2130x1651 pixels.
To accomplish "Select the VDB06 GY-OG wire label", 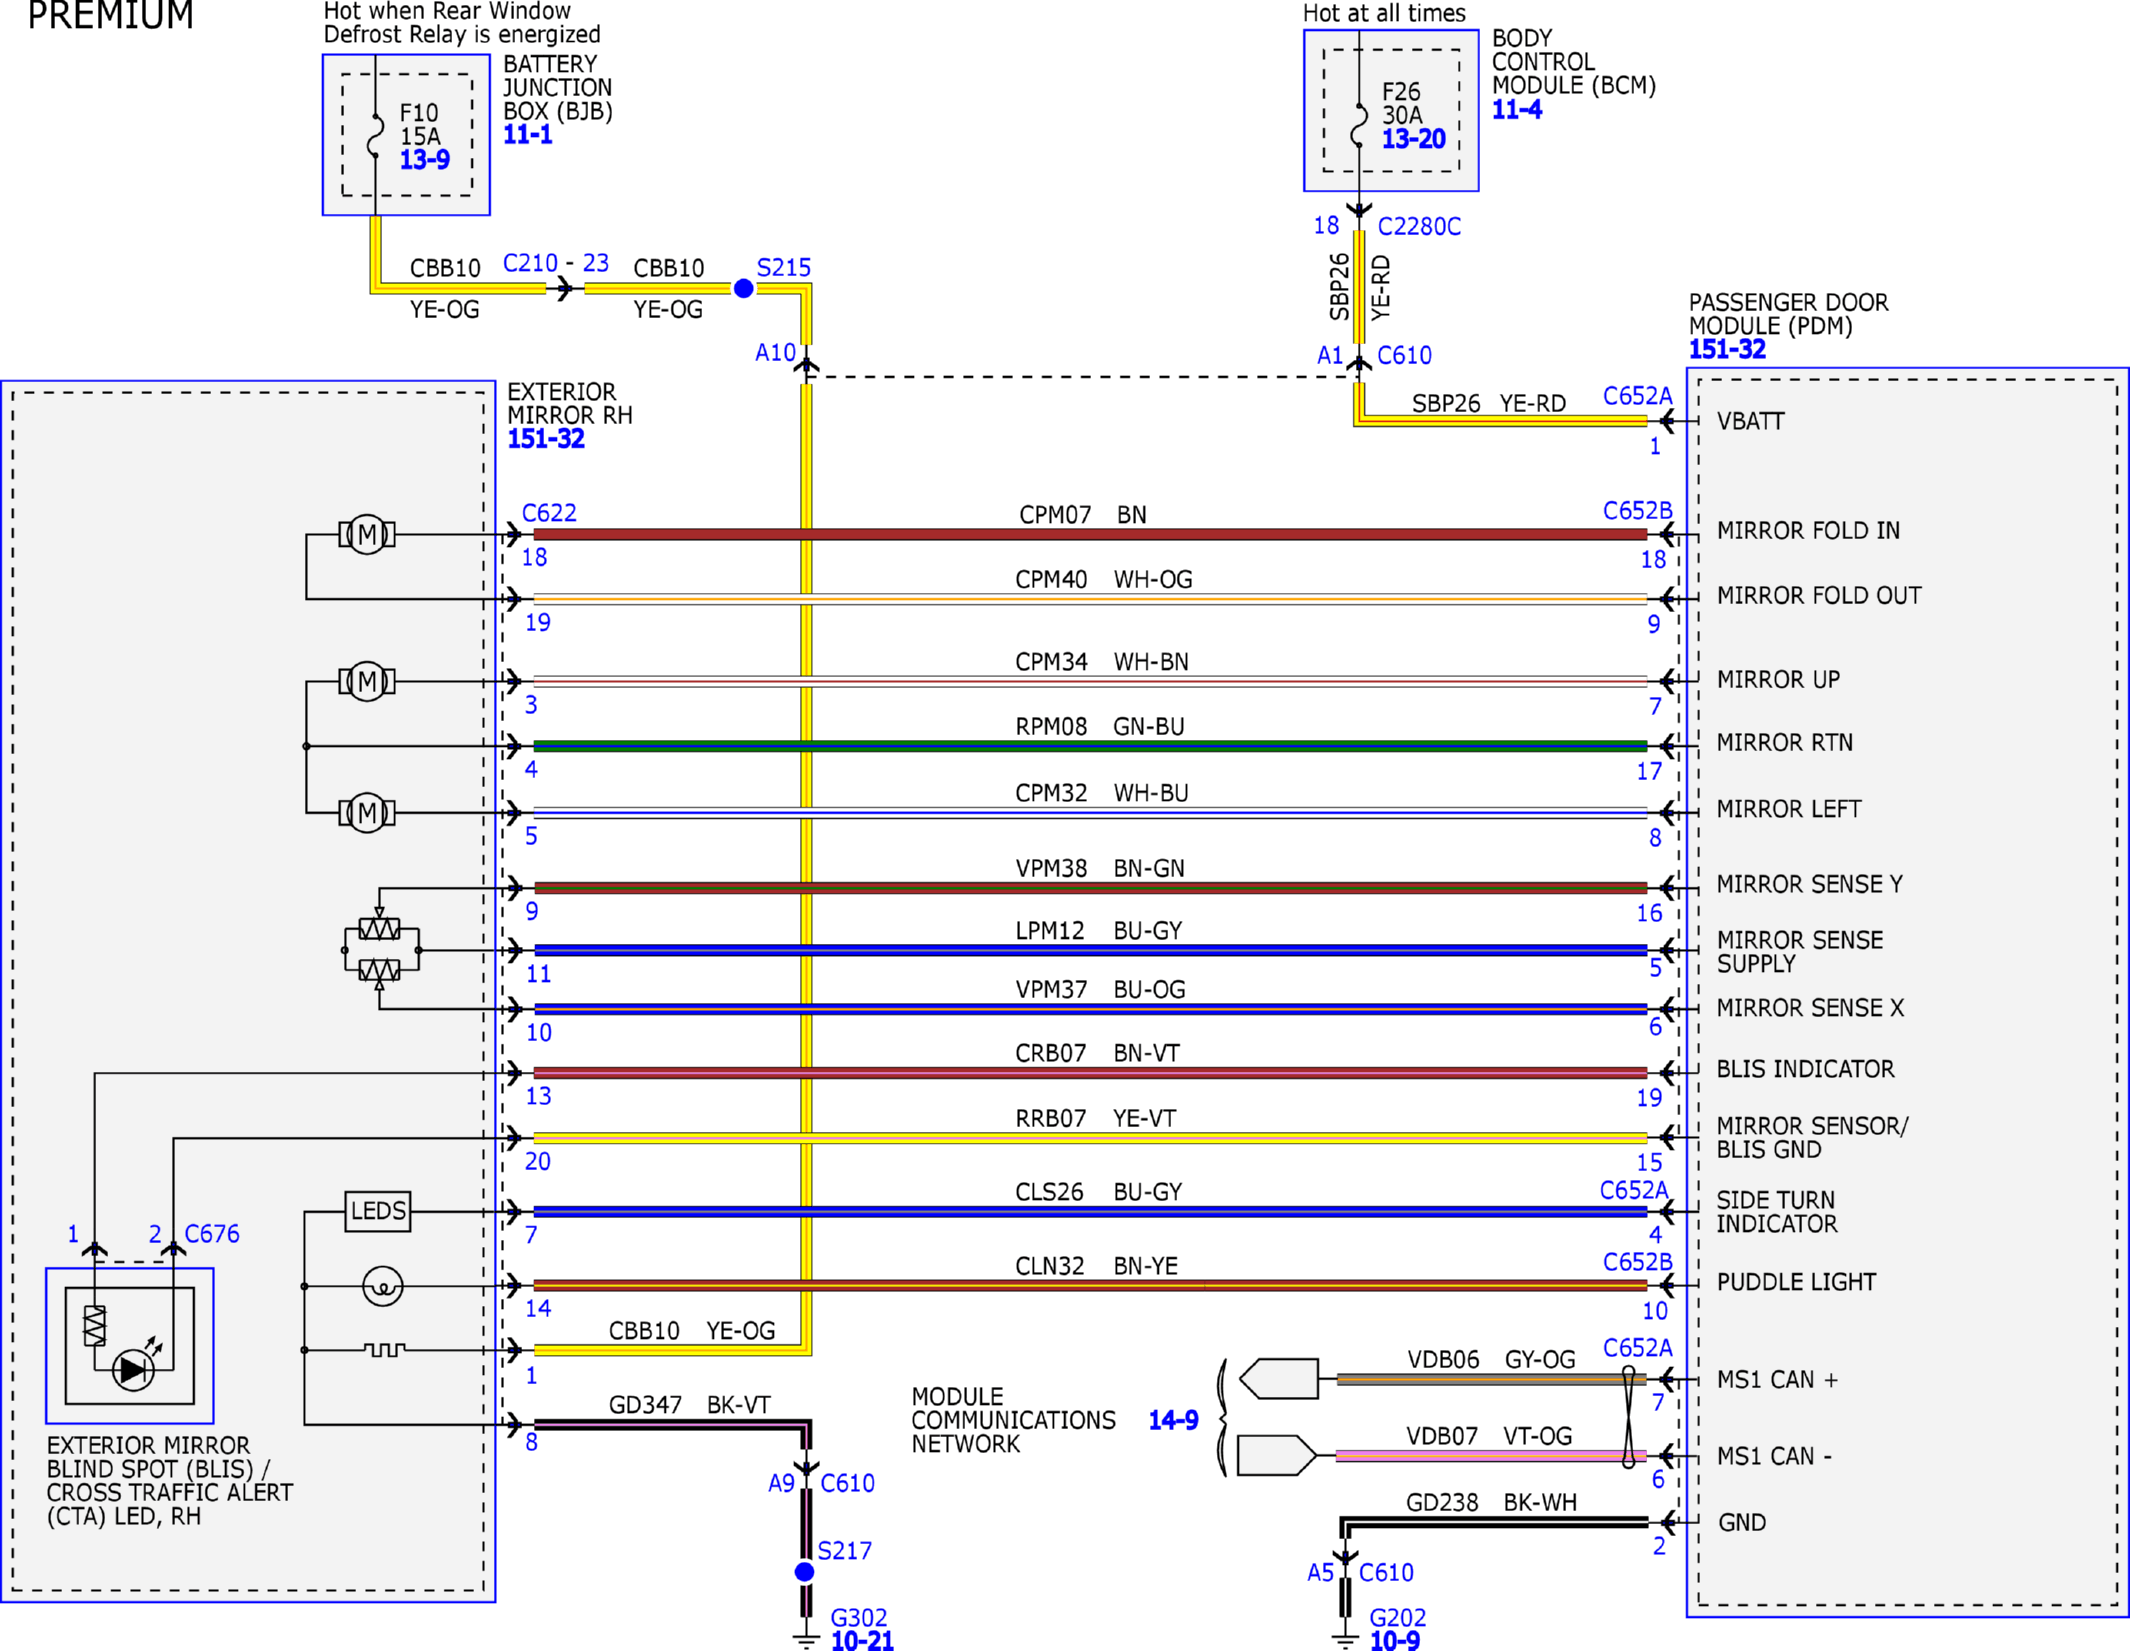I will pyautogui.click(x=1491, y=1360).
